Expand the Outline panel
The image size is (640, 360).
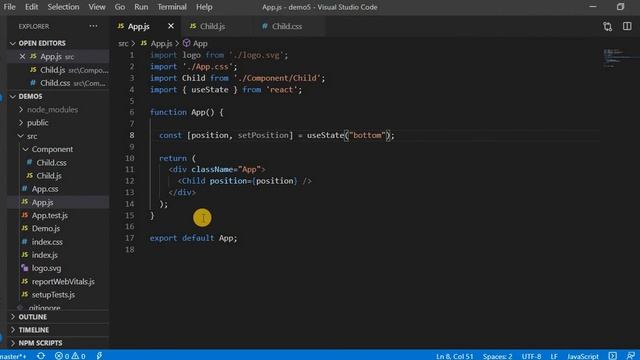click(33, 317)
